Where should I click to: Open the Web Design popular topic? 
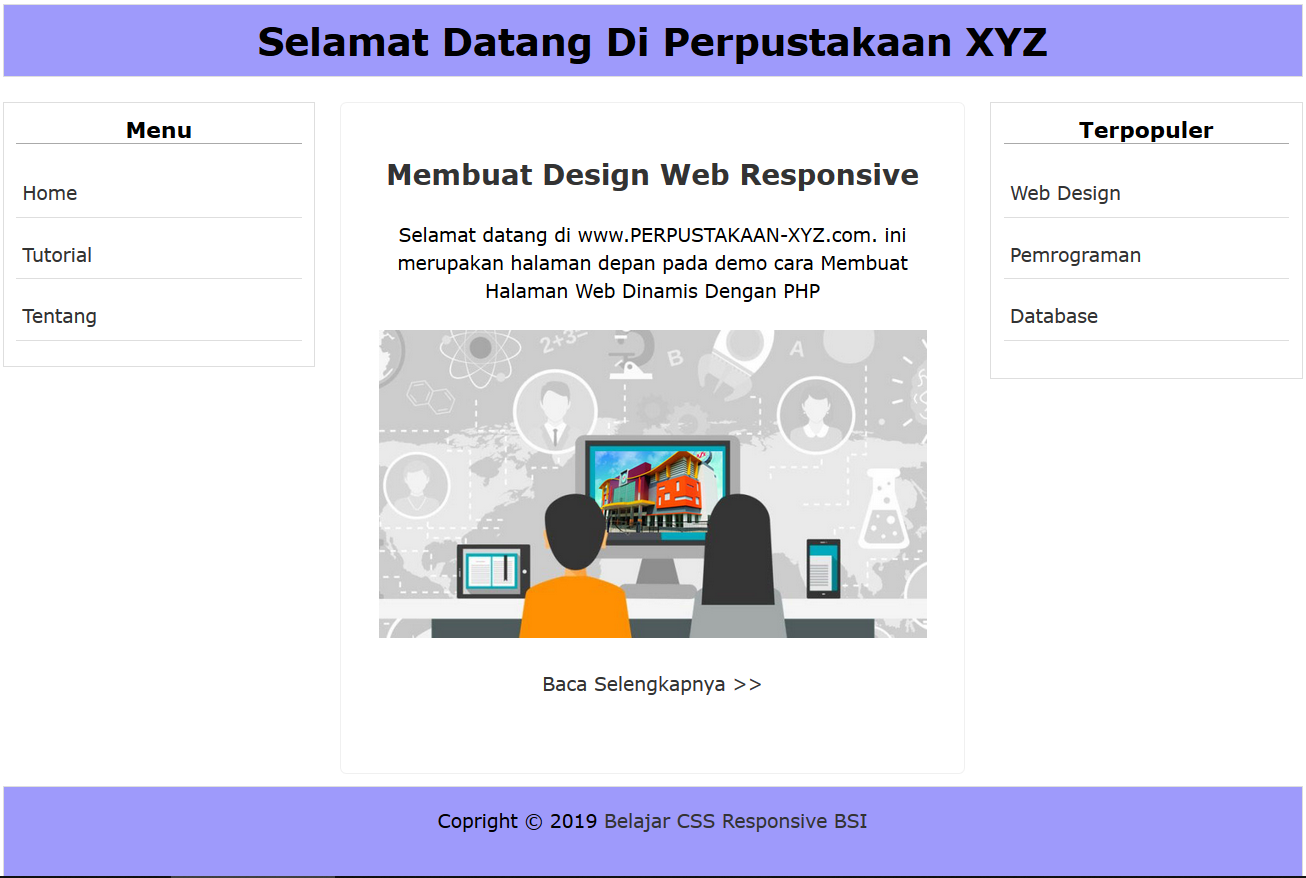pos(1065,193)
